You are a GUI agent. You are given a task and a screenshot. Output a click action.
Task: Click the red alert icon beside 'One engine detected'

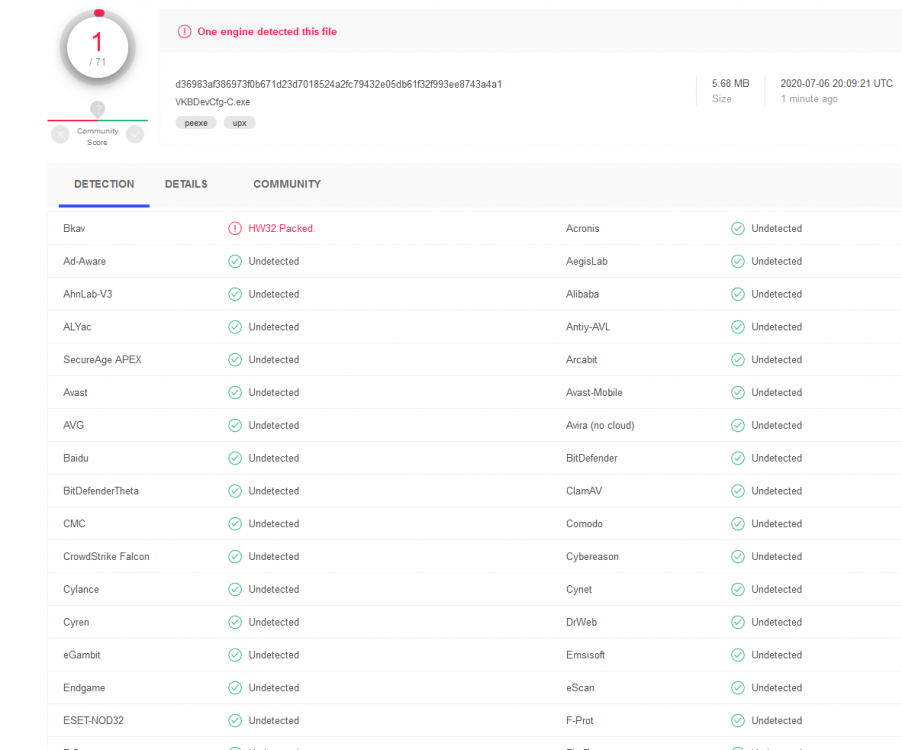(184, 32)
